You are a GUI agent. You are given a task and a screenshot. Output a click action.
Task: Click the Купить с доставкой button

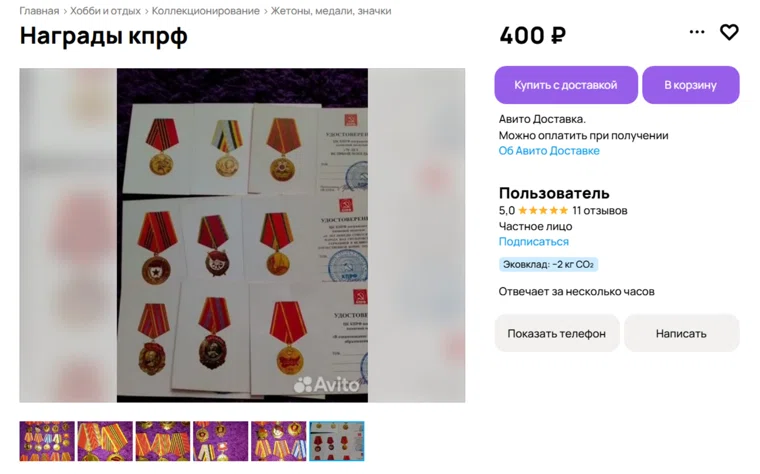coord(566,85)
